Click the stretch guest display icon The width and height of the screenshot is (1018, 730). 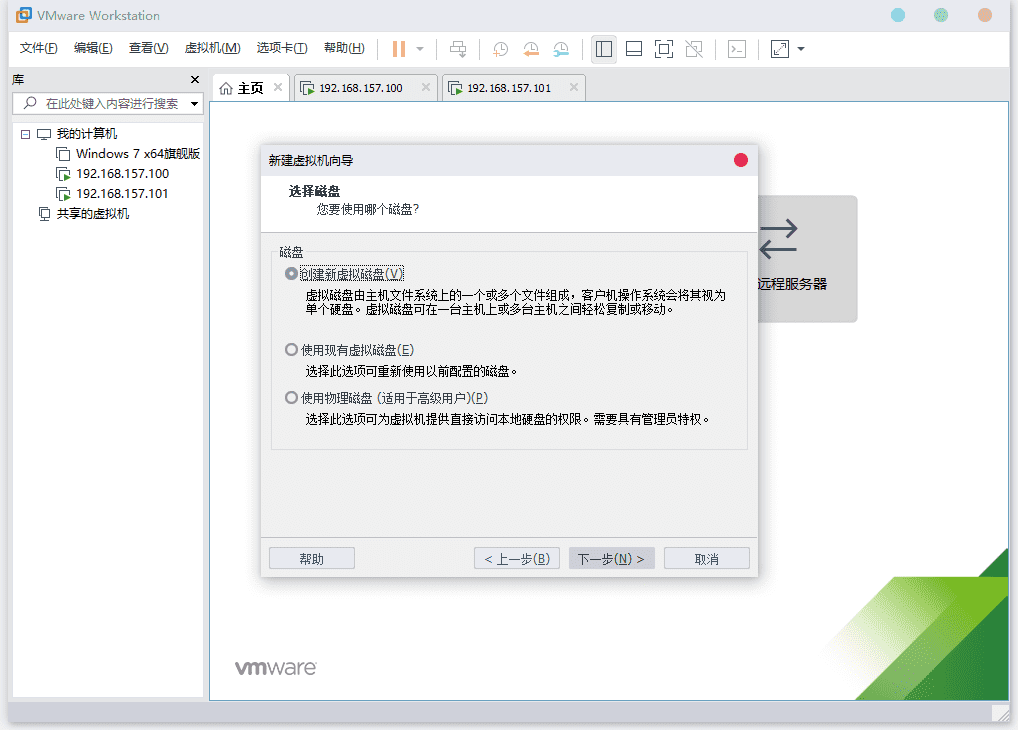pos(780,49)
